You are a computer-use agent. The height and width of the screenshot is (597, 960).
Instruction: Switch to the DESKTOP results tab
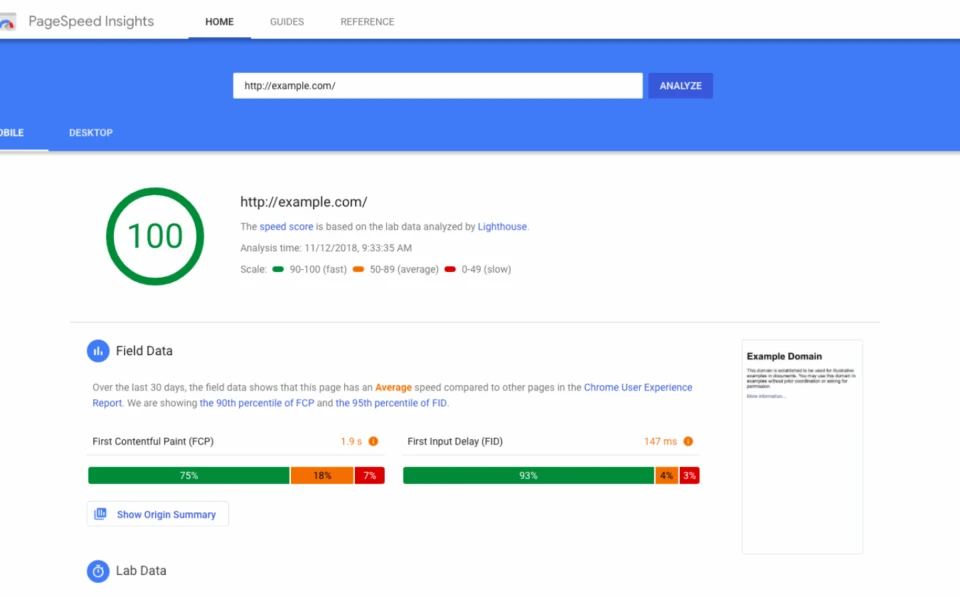(x=91, y=133)
